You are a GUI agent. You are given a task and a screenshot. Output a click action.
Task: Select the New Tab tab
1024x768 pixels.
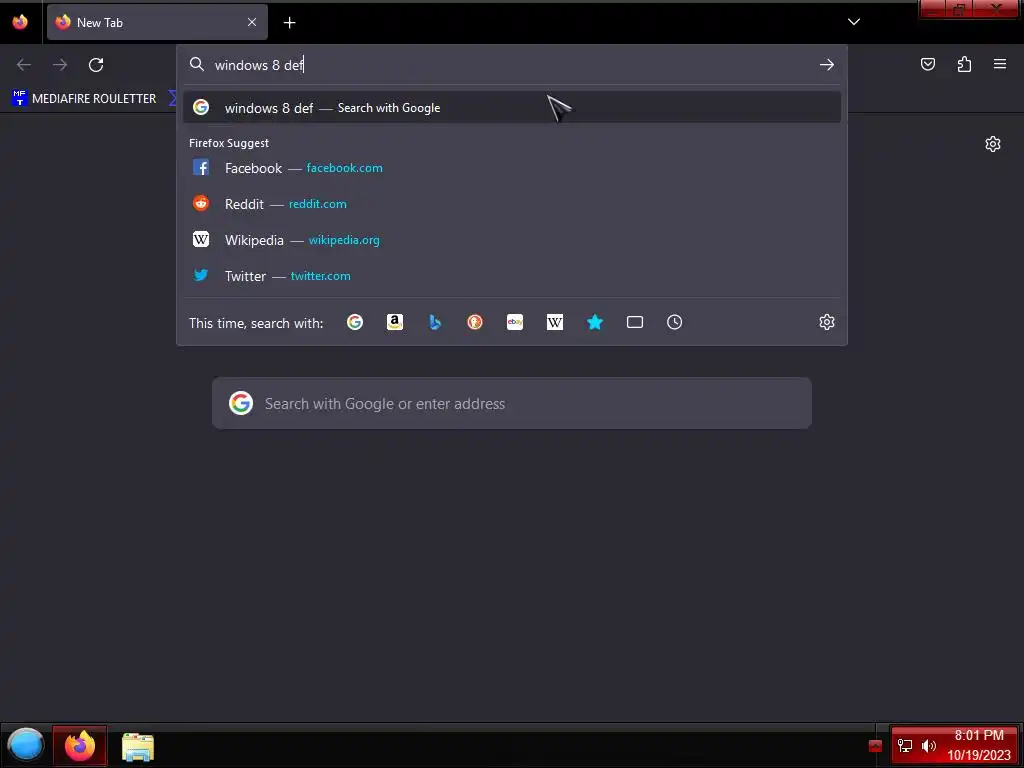point(157,22)
